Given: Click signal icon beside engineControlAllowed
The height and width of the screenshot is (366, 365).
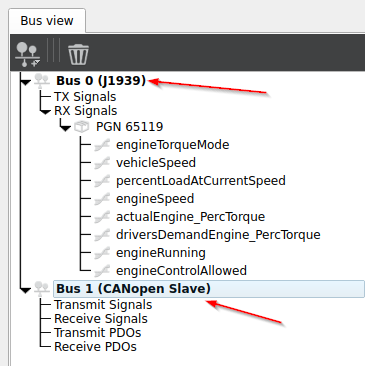Looking at the screenshot, I should tap(102, 271).
